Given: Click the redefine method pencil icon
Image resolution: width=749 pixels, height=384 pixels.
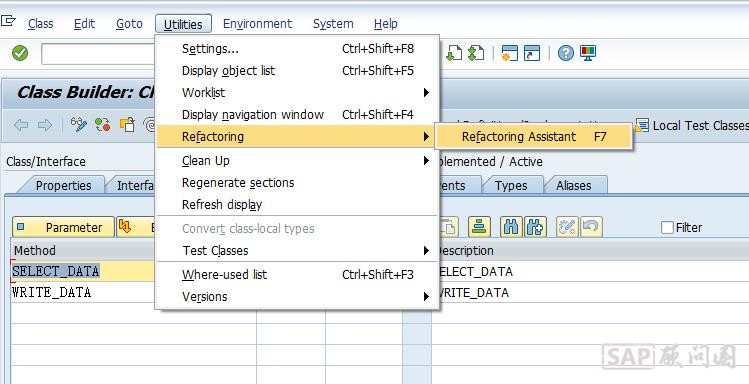Looking at the screenshot, I should pyautogui.click(x=567, y=227).
